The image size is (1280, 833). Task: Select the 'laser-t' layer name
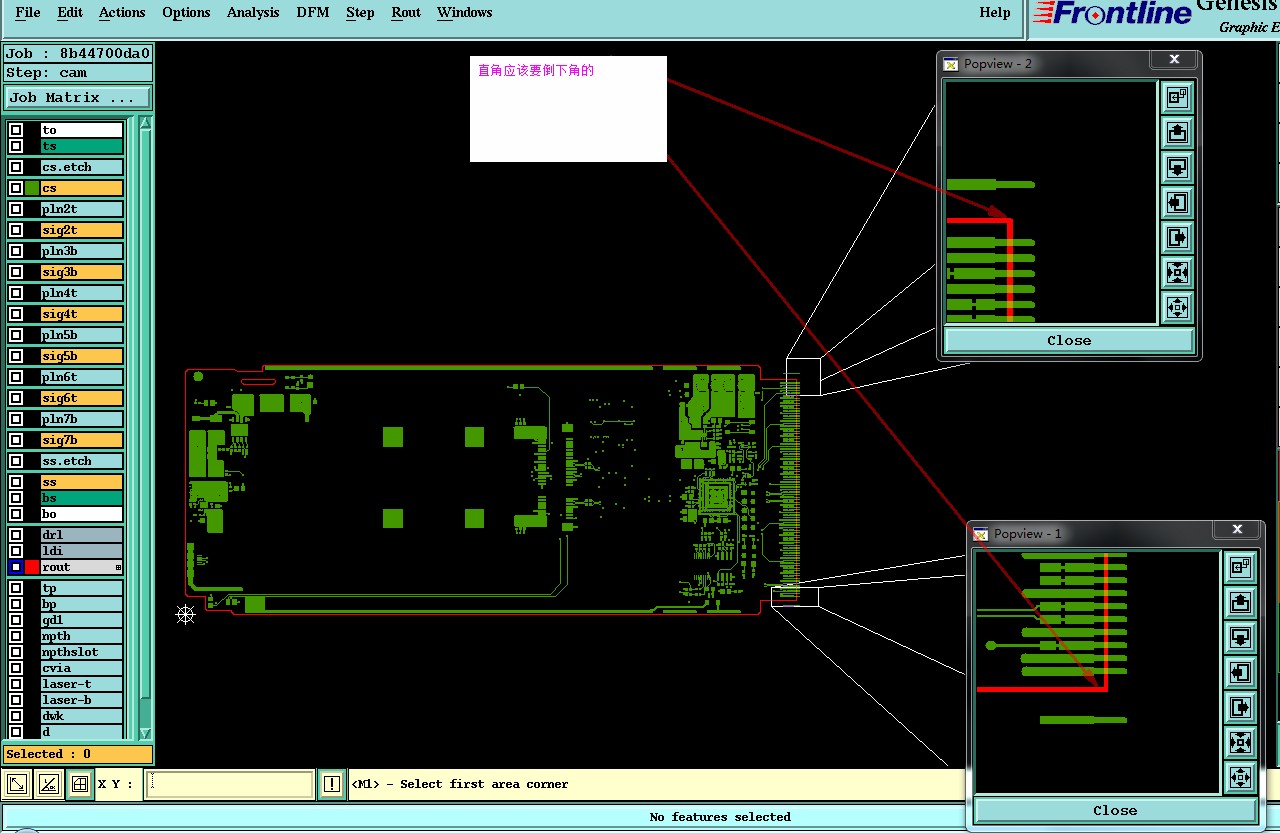[x=82, y=684]
